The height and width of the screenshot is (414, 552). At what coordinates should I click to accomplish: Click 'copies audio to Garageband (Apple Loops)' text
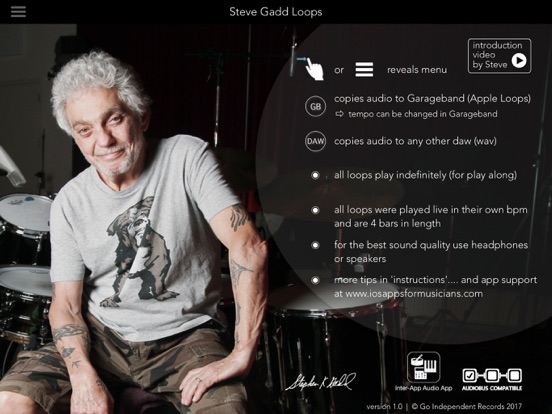coord(432,99)
